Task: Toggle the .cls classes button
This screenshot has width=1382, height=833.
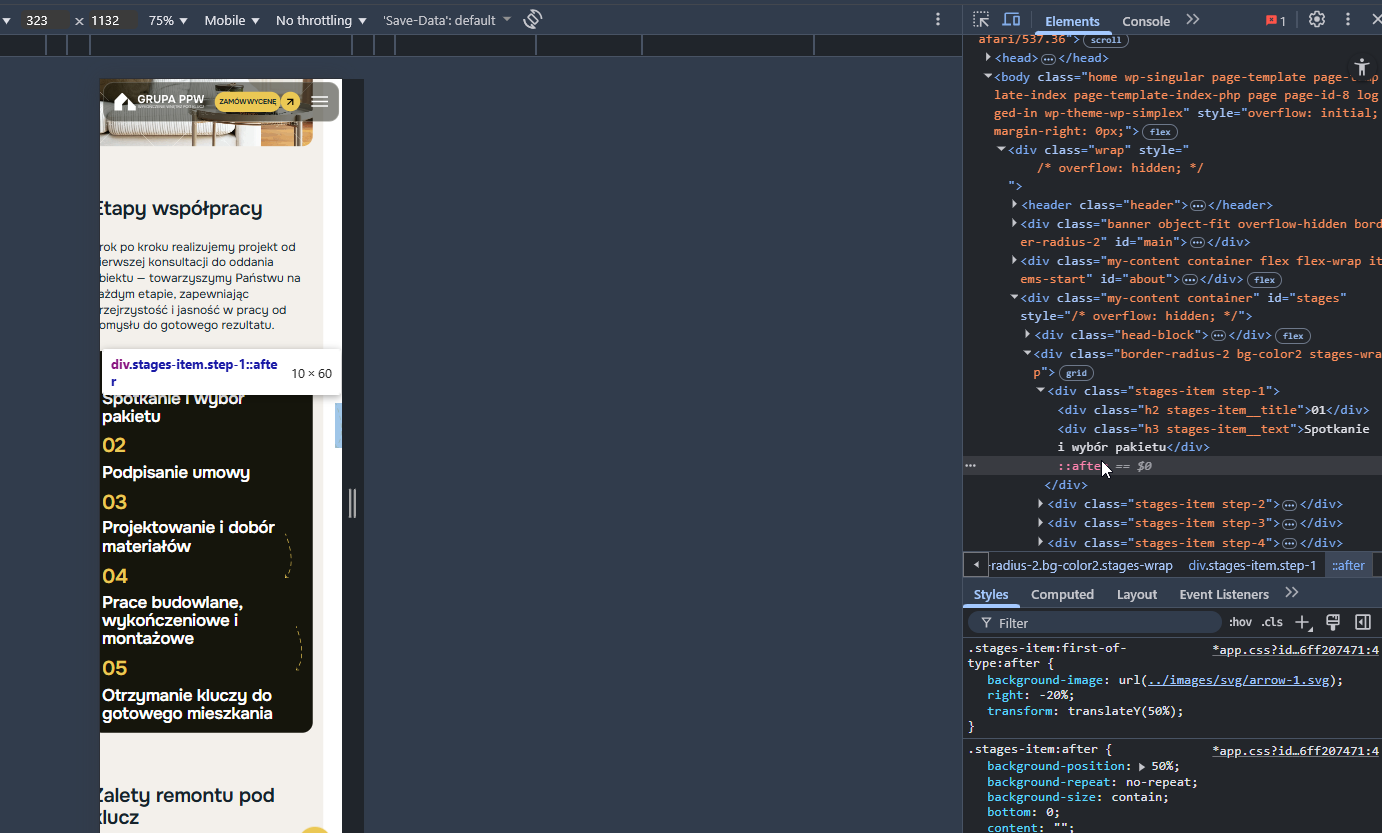Action: [1272, 622]
